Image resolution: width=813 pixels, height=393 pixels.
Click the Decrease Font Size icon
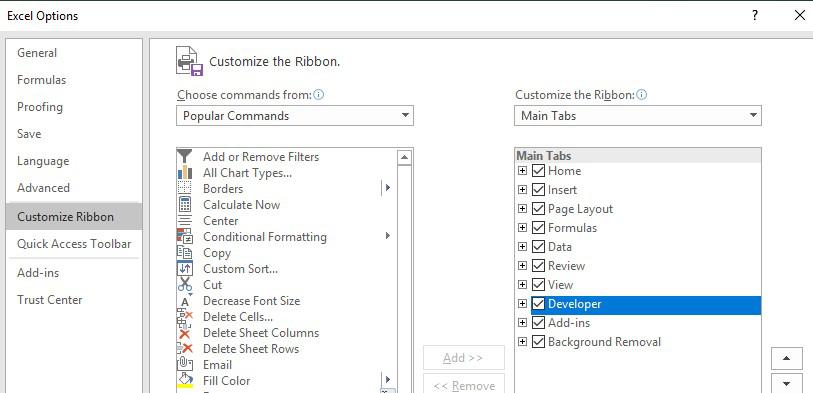tap(185, 301)
